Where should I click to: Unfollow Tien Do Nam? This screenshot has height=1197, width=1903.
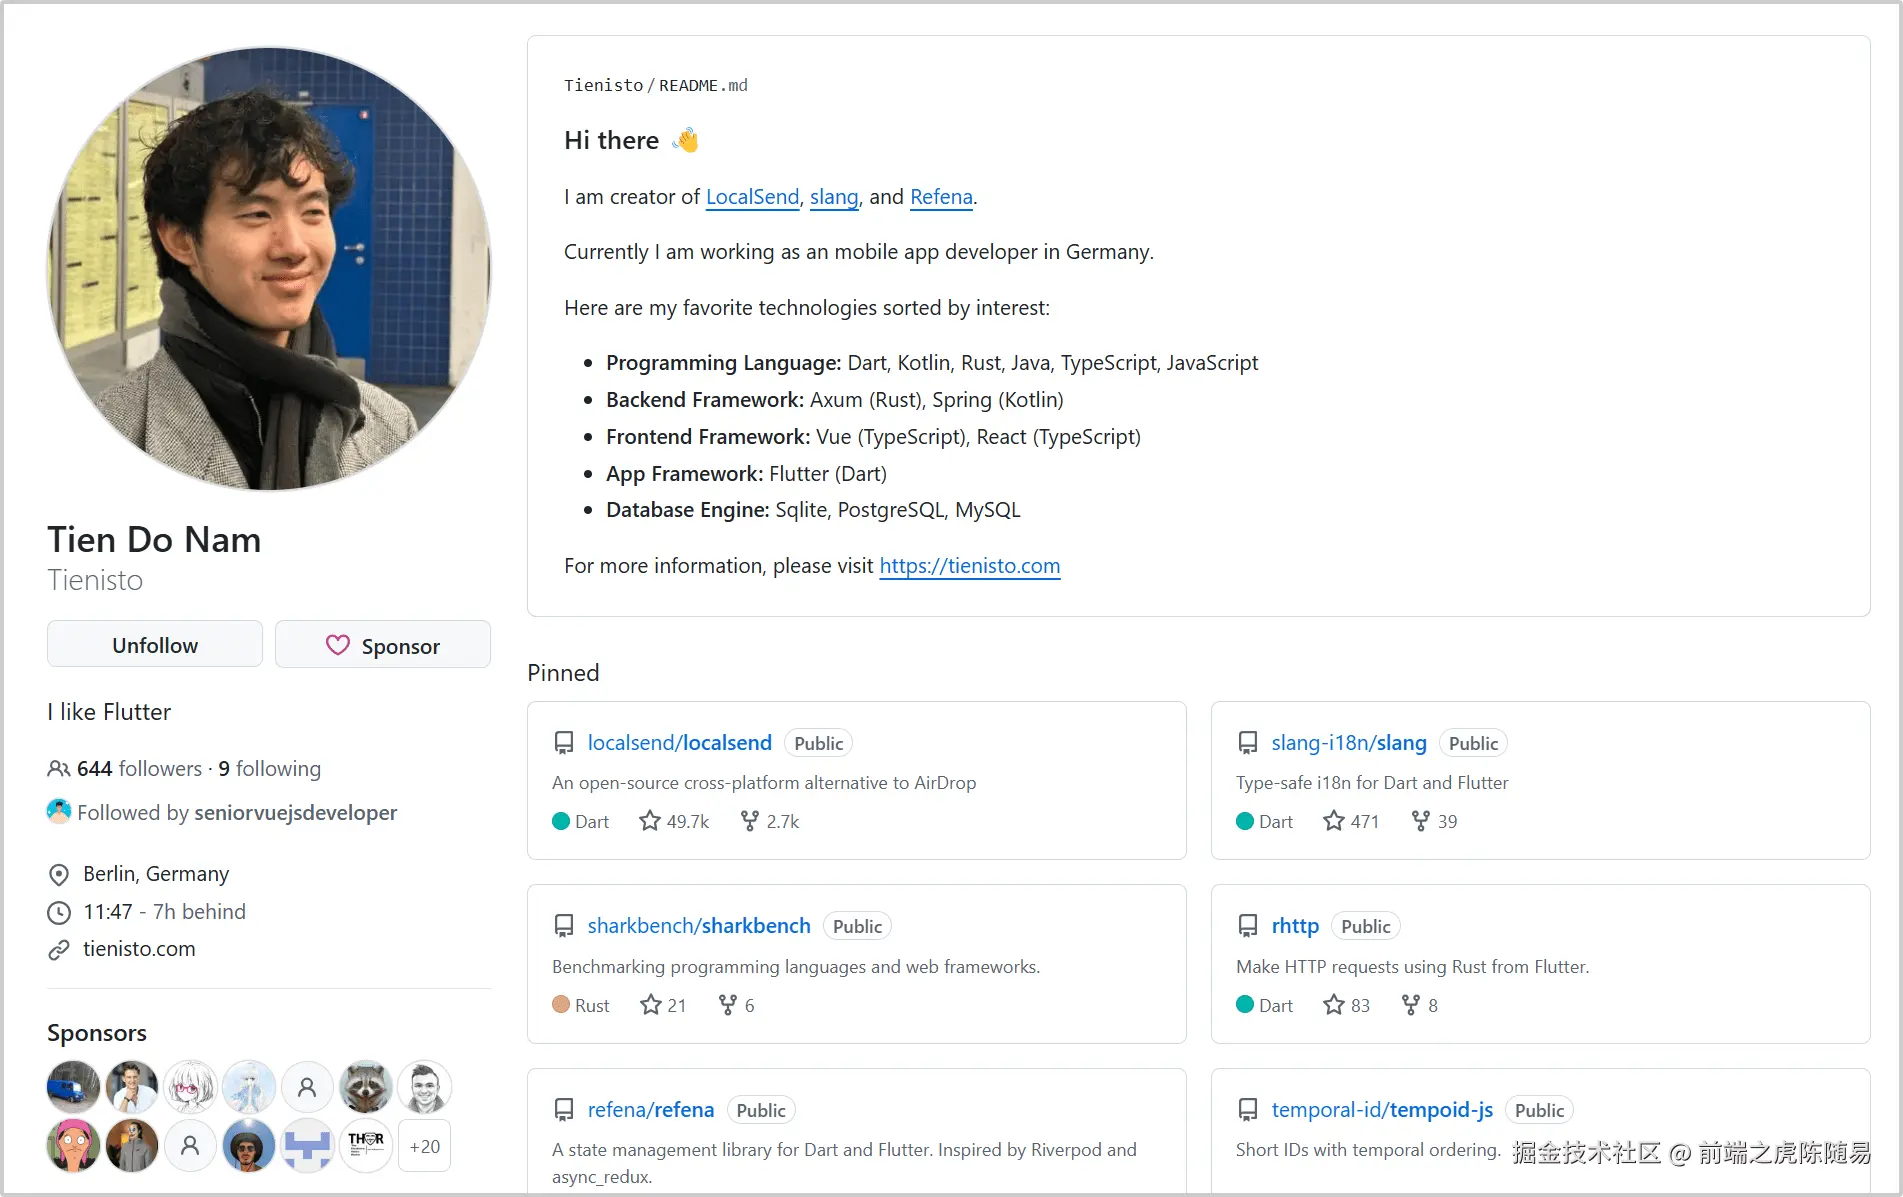click(x=155, y=645)
